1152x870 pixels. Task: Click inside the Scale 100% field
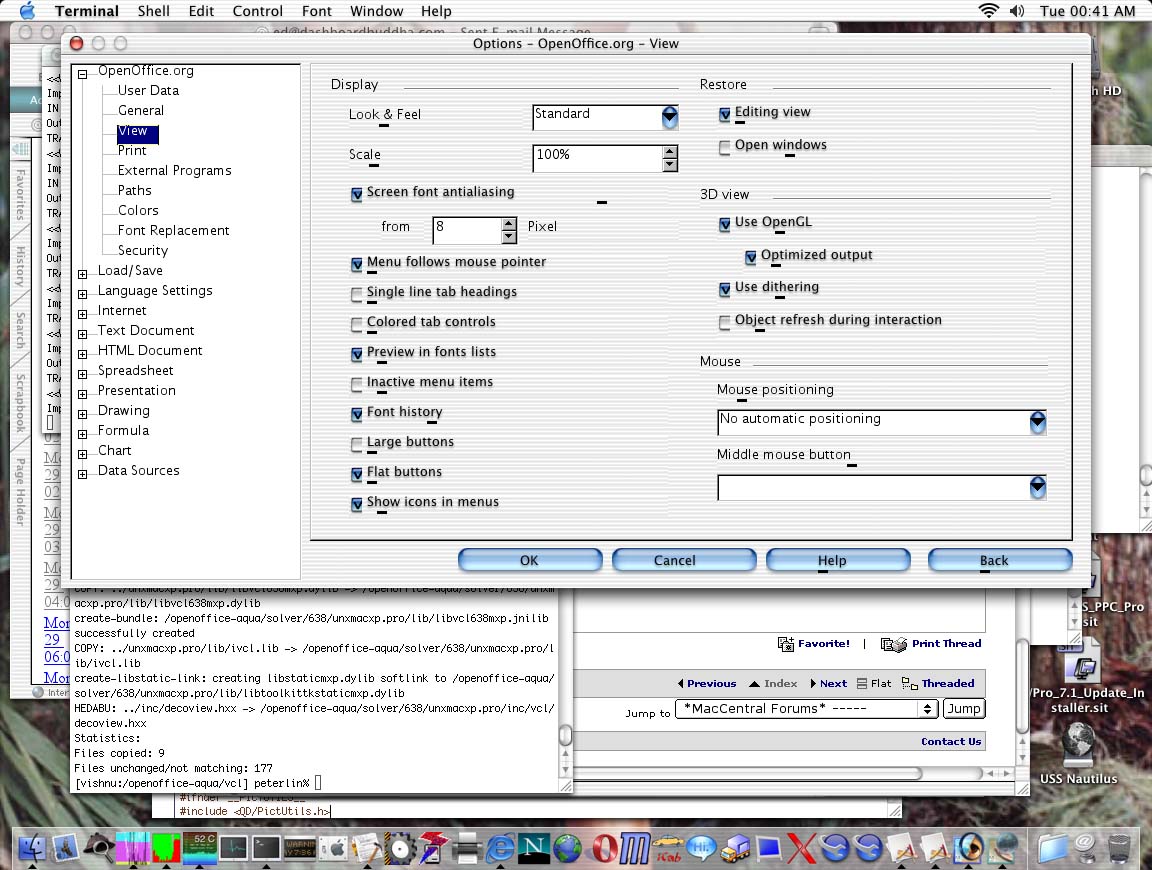pyautogui.click(x=597, y=158)
